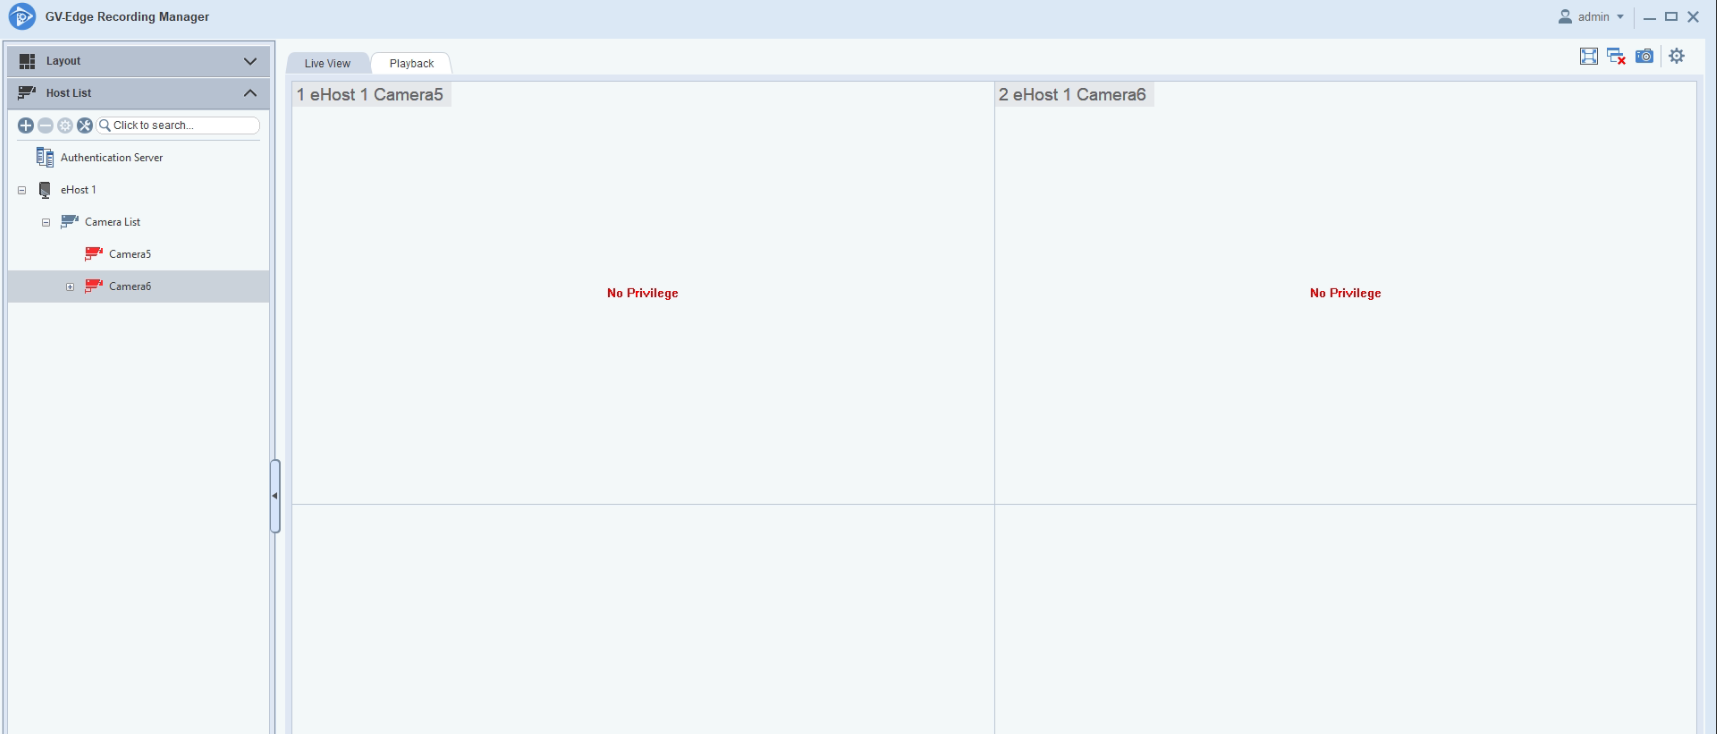This screenshot has height=734, width=1717.
Task: Click 'No Privilege' in the Camera5 view
Action: point(643,293)
